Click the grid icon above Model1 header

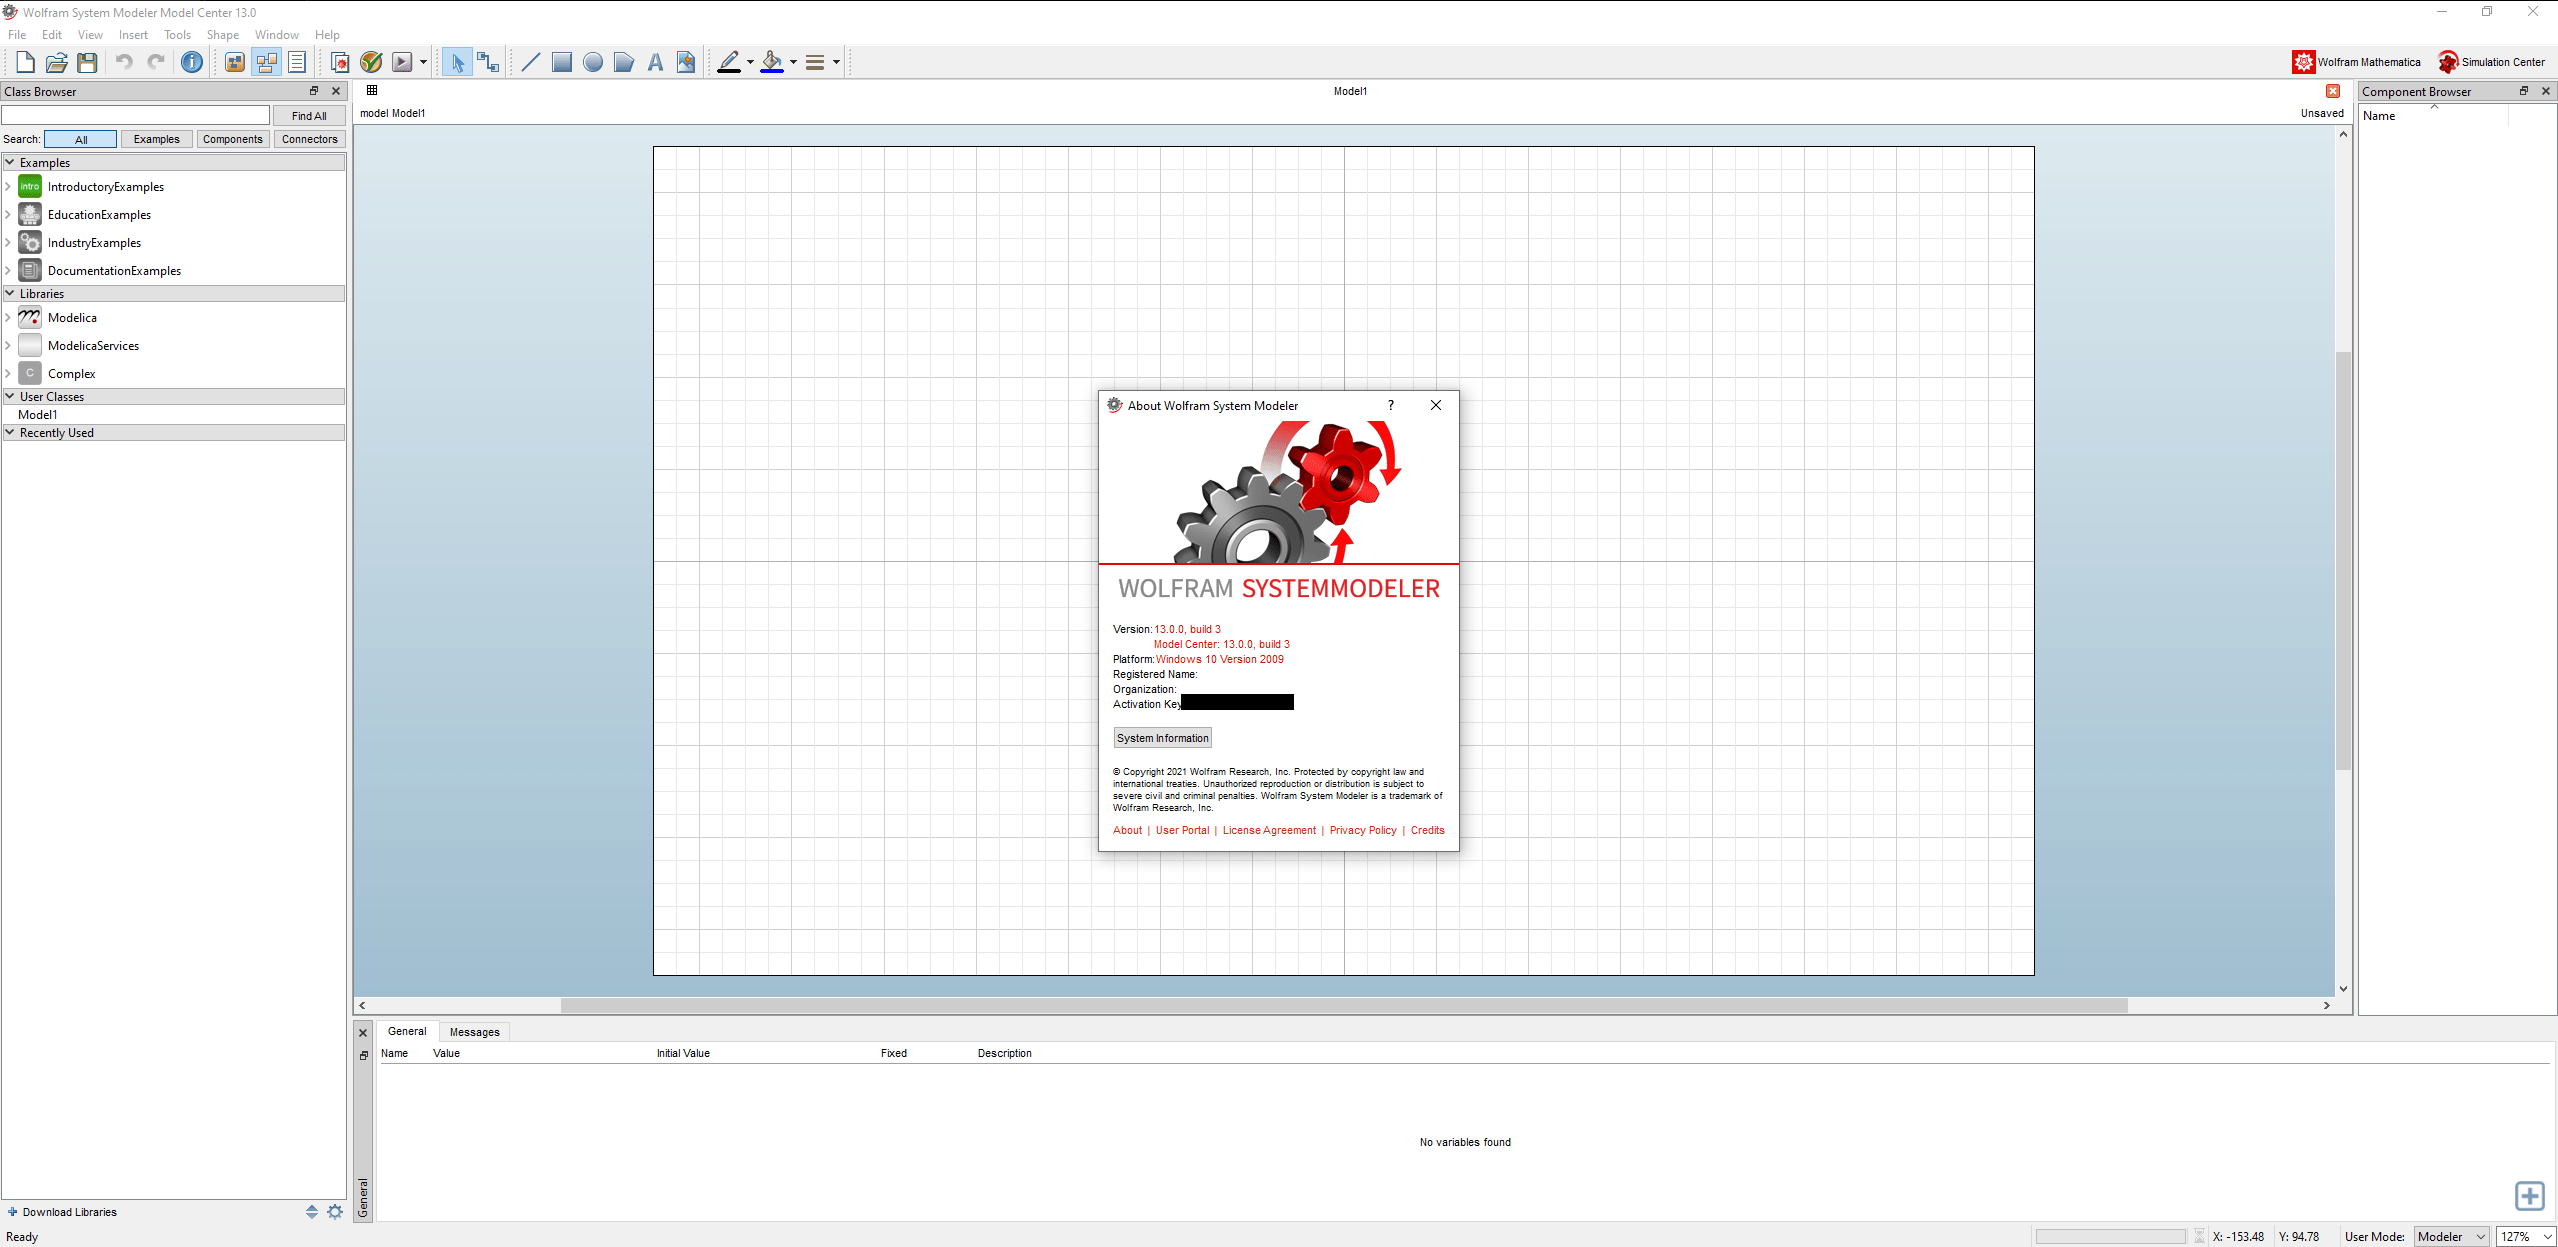point(372,90)
